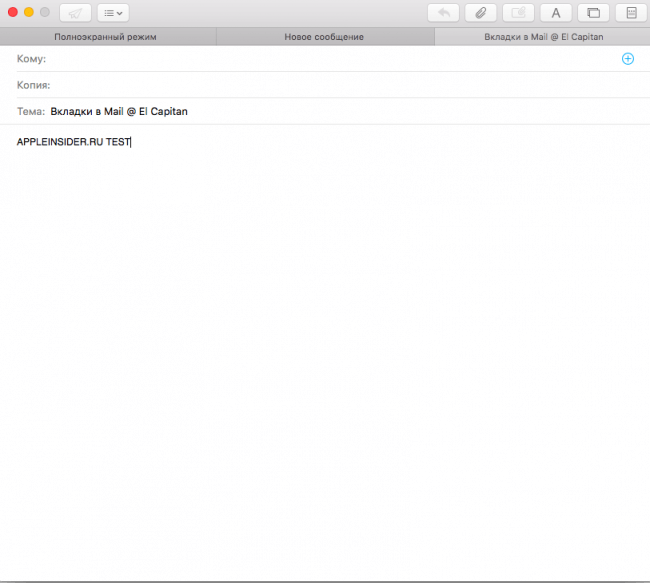
Task: Open the header fields list dropdown
Action: pos(113,13)
